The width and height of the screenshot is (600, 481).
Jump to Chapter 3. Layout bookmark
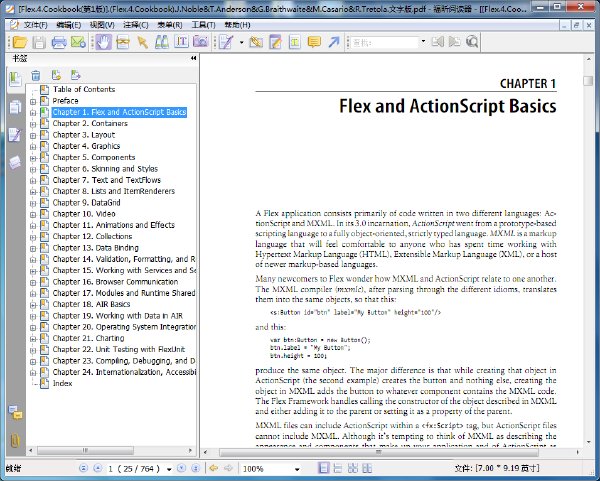click(x=83, y=135)
